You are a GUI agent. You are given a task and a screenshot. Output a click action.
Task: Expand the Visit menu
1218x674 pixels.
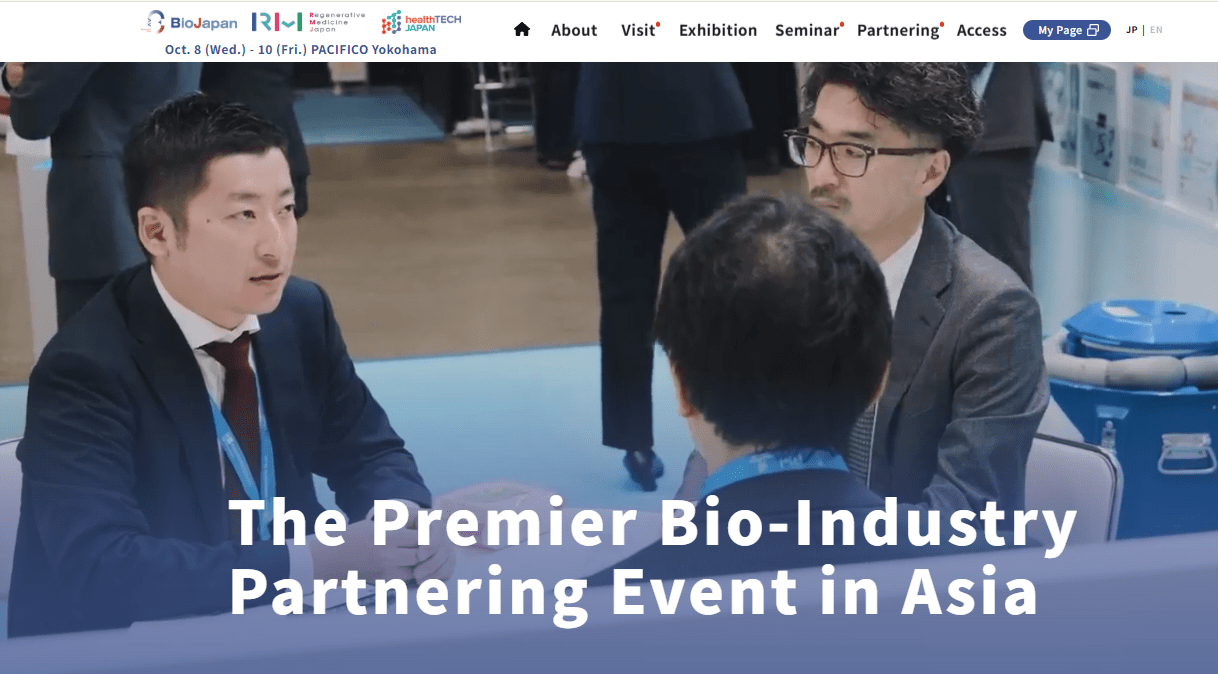[x=638, y=30]
